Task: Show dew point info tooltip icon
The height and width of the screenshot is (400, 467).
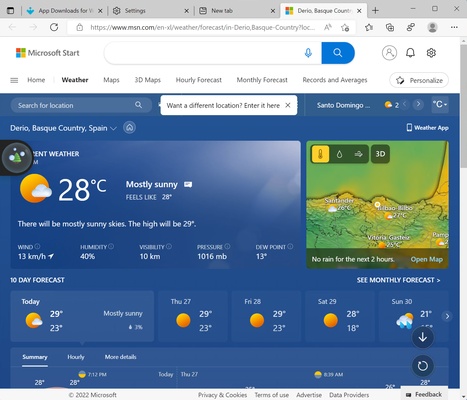Action: [290, 246]
